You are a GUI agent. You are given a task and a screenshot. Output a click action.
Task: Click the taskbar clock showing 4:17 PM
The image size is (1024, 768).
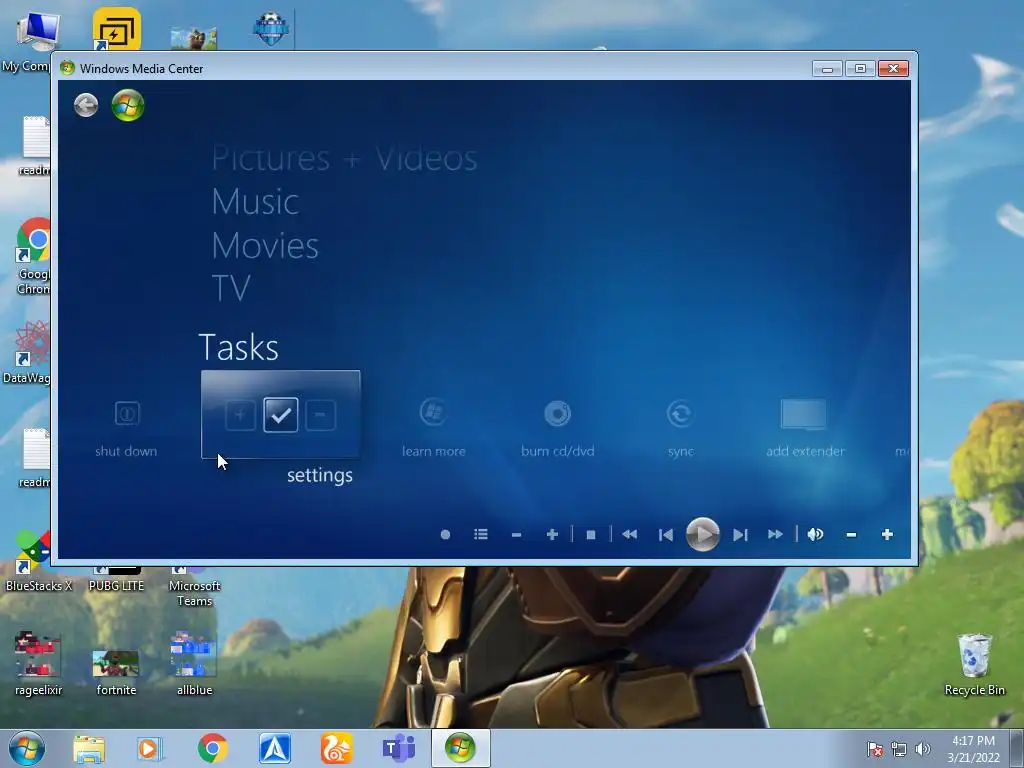(x=973, y=749)
